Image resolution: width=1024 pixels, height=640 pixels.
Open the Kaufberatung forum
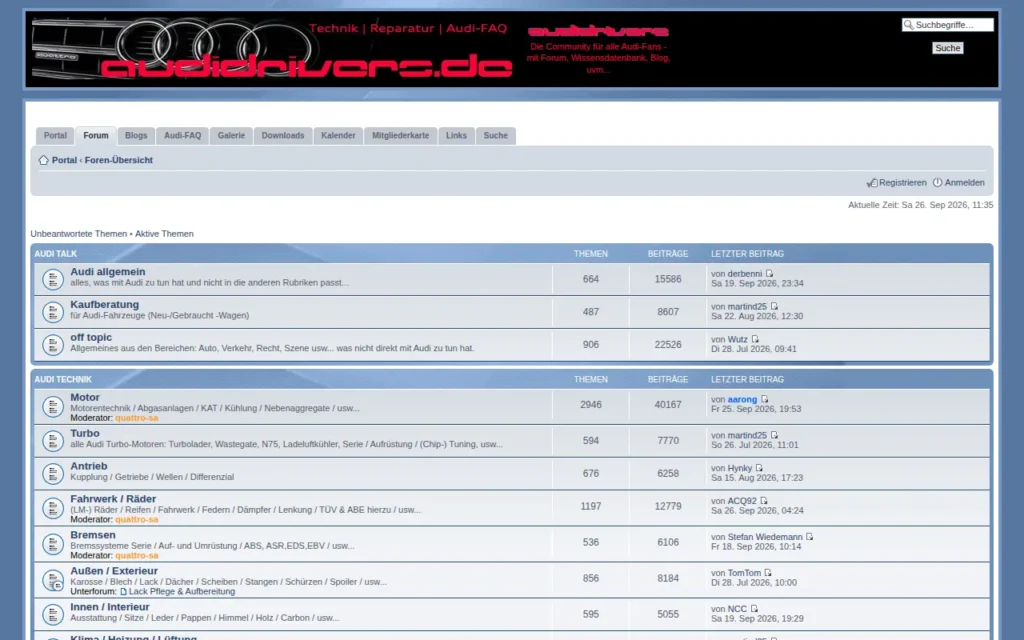pos(104,304)
